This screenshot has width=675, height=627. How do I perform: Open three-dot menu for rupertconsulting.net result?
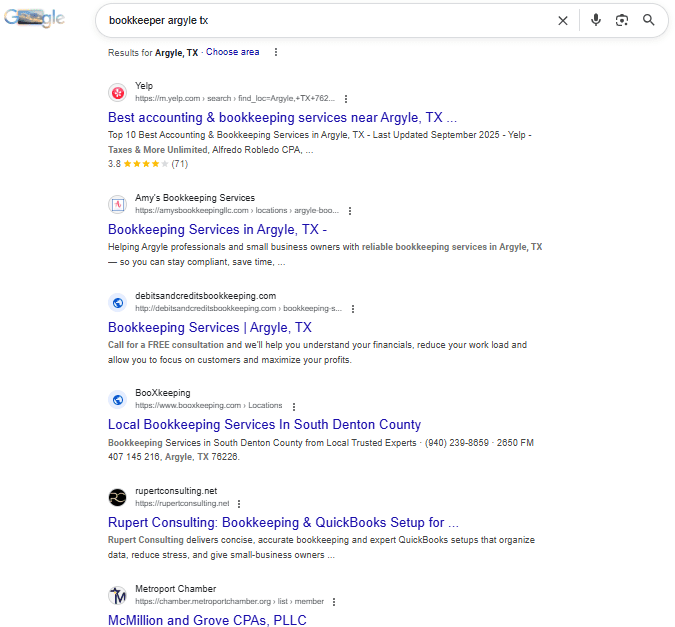coord(239,504)
